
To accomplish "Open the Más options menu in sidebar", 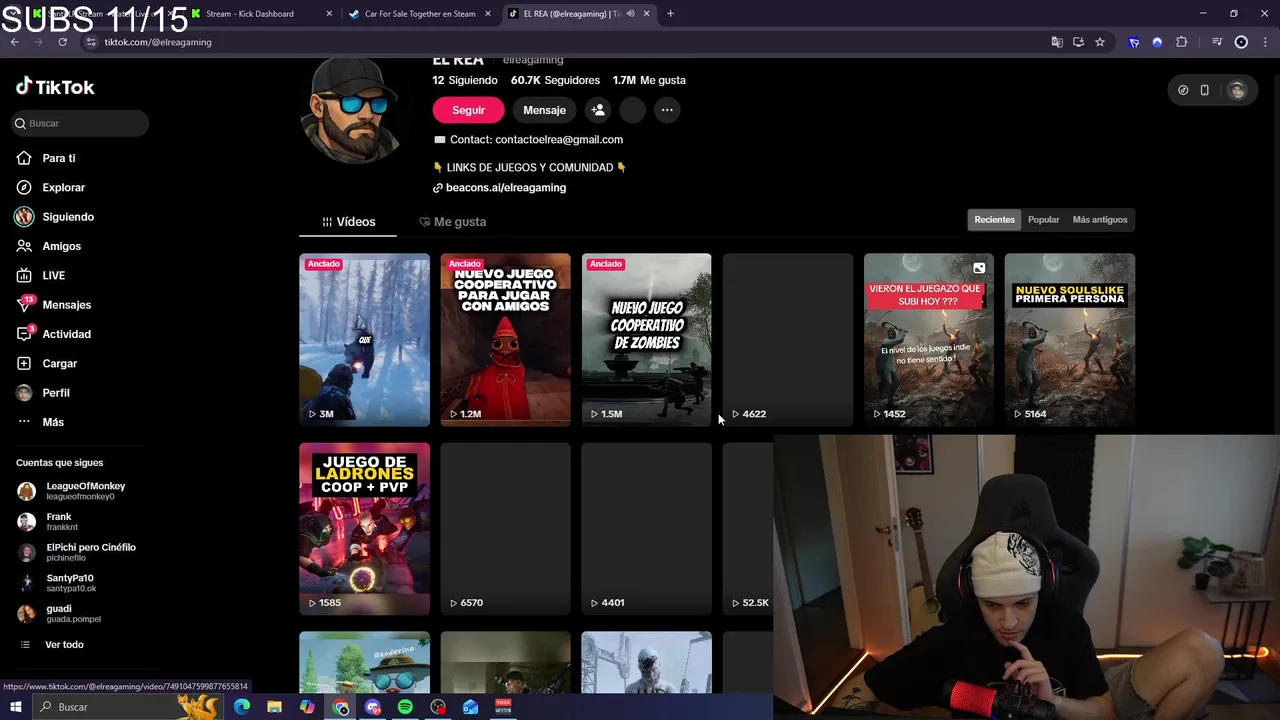I will [40, 422].
